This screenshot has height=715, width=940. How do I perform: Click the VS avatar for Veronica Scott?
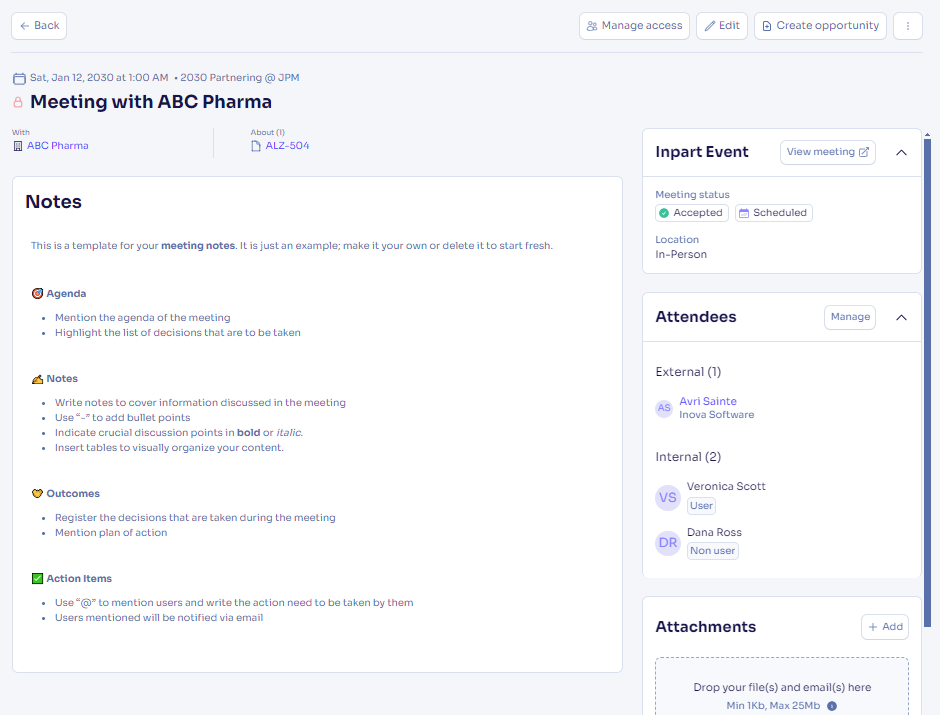(668, 497)
